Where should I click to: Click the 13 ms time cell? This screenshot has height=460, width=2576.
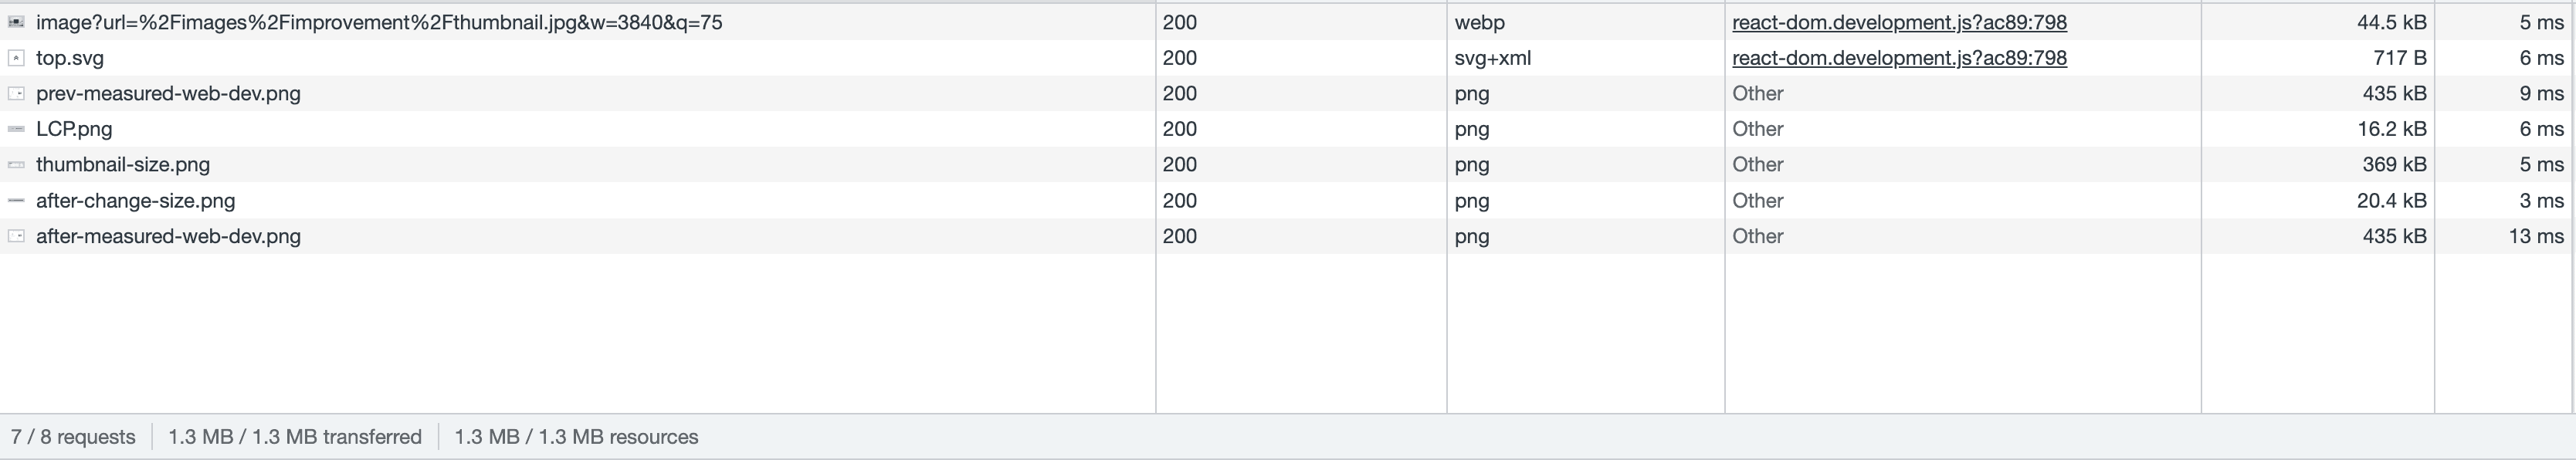click(x=2535, y=236)
